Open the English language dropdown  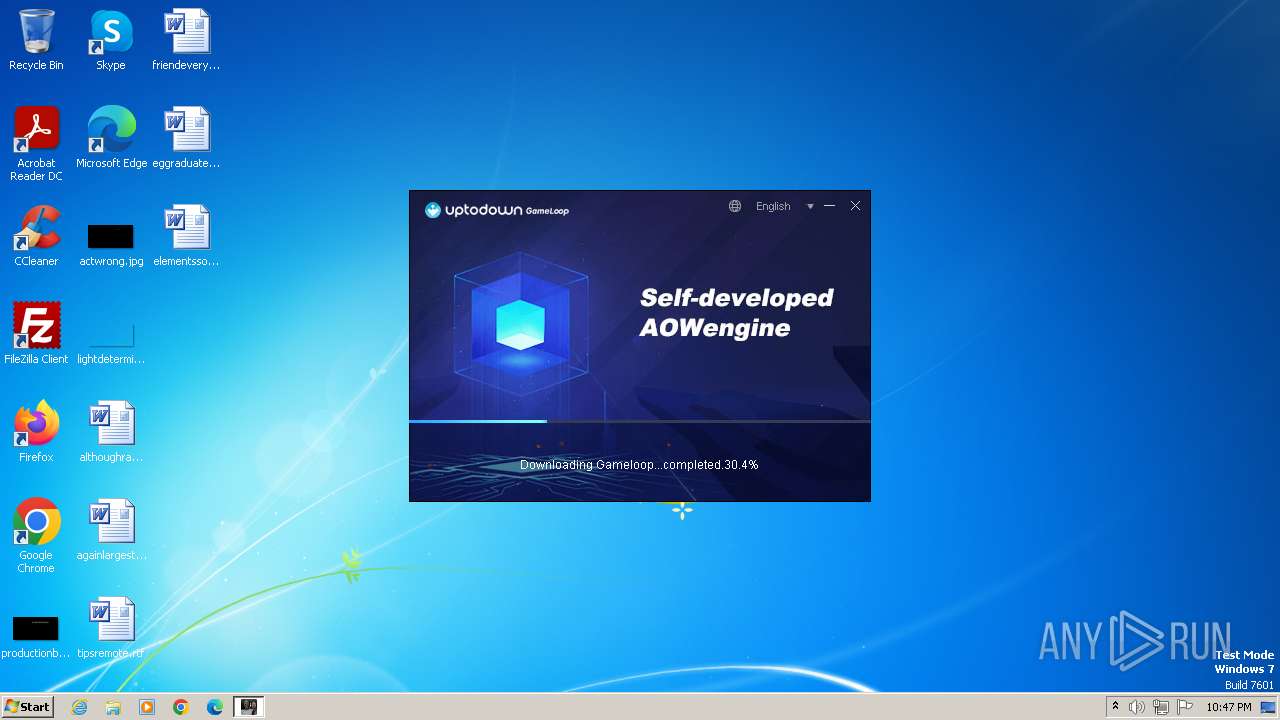(x=773, y=206)
